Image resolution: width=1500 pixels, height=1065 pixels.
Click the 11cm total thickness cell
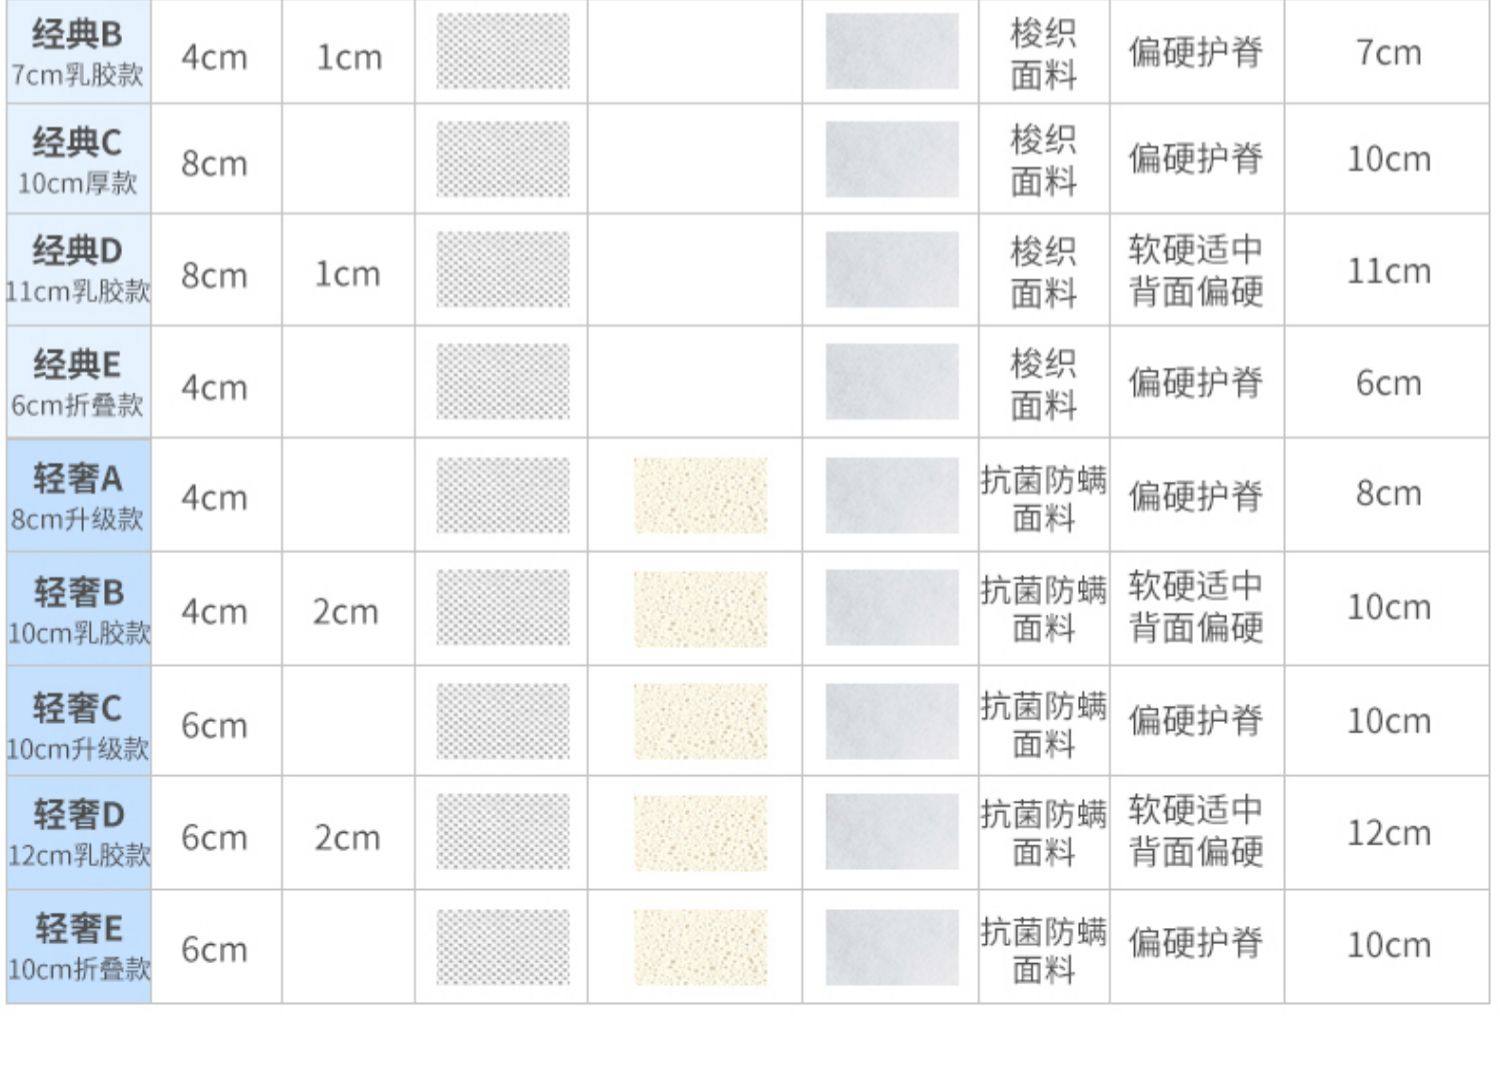coord(1388,271)
